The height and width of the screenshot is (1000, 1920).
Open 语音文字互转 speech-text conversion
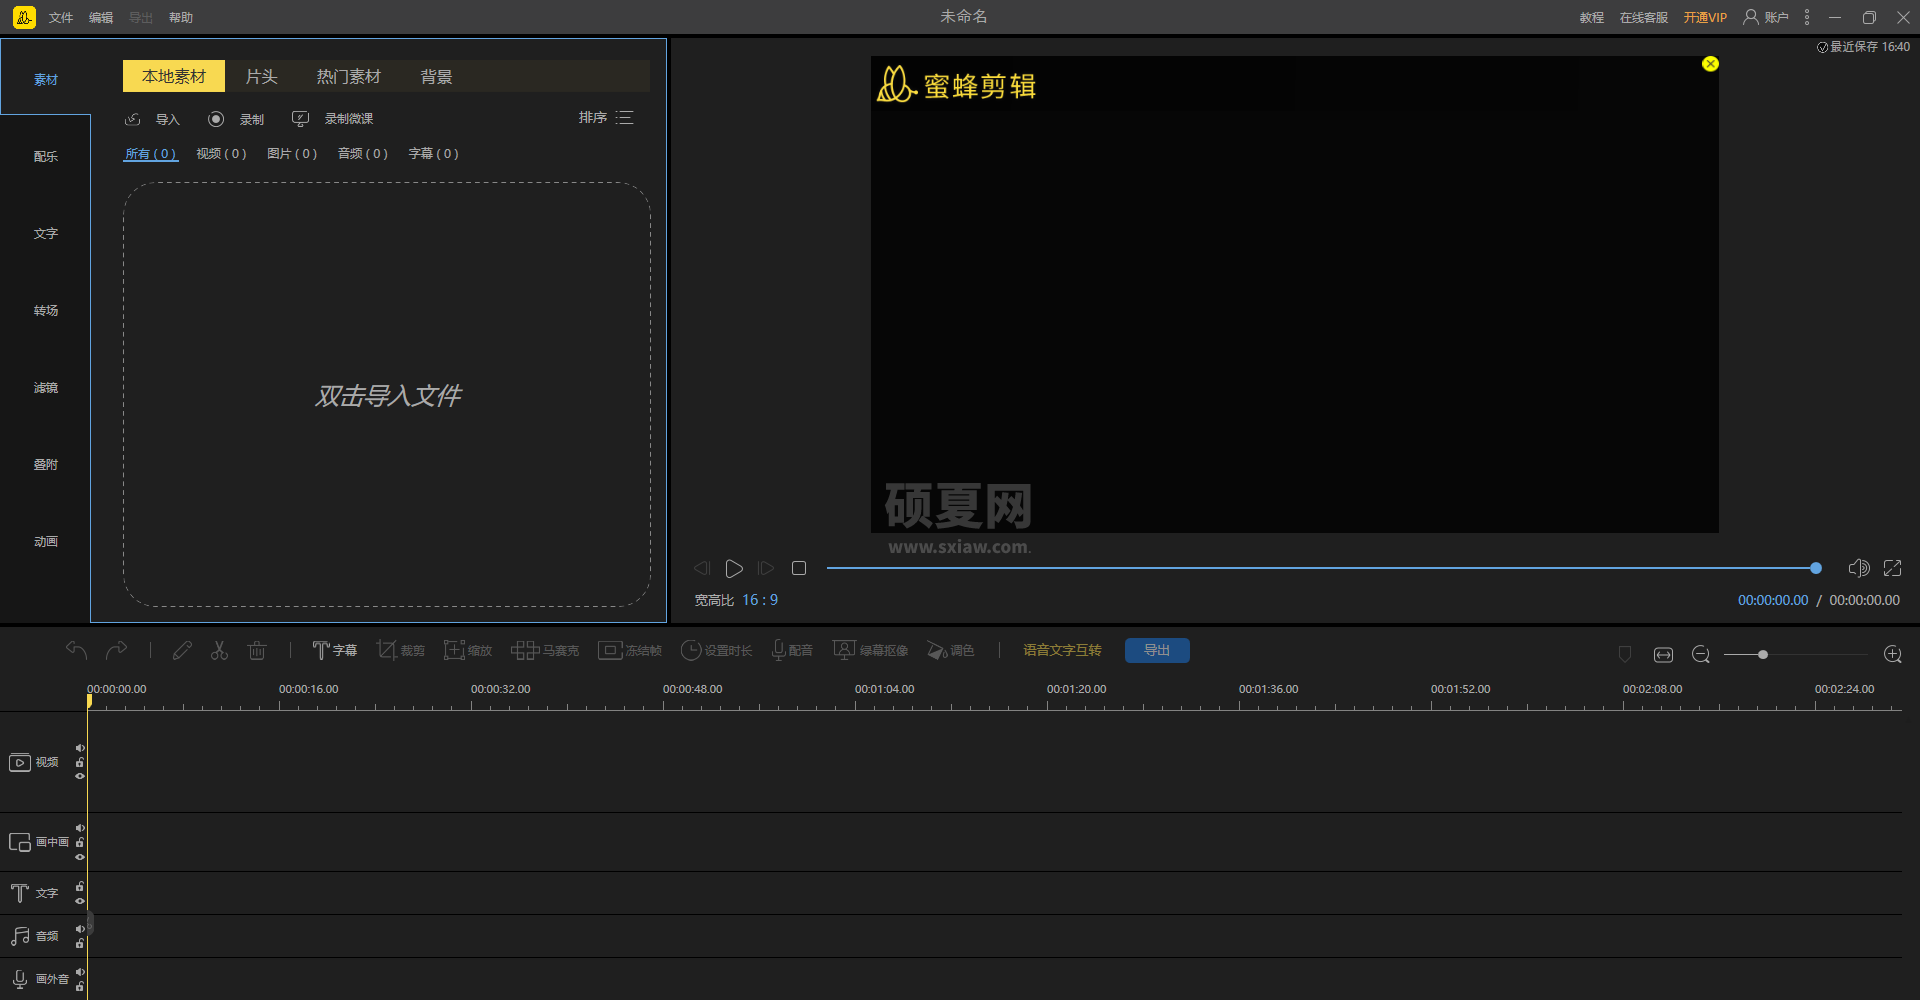coord(1062,650)
